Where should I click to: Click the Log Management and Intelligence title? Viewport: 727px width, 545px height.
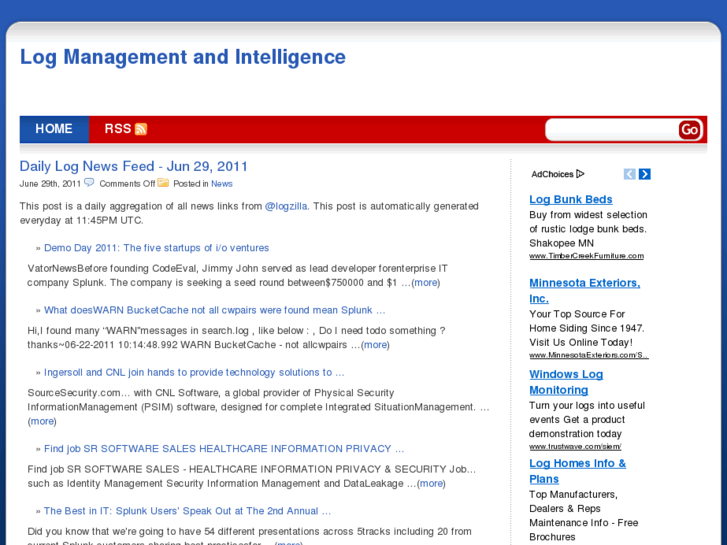(183, 58)
